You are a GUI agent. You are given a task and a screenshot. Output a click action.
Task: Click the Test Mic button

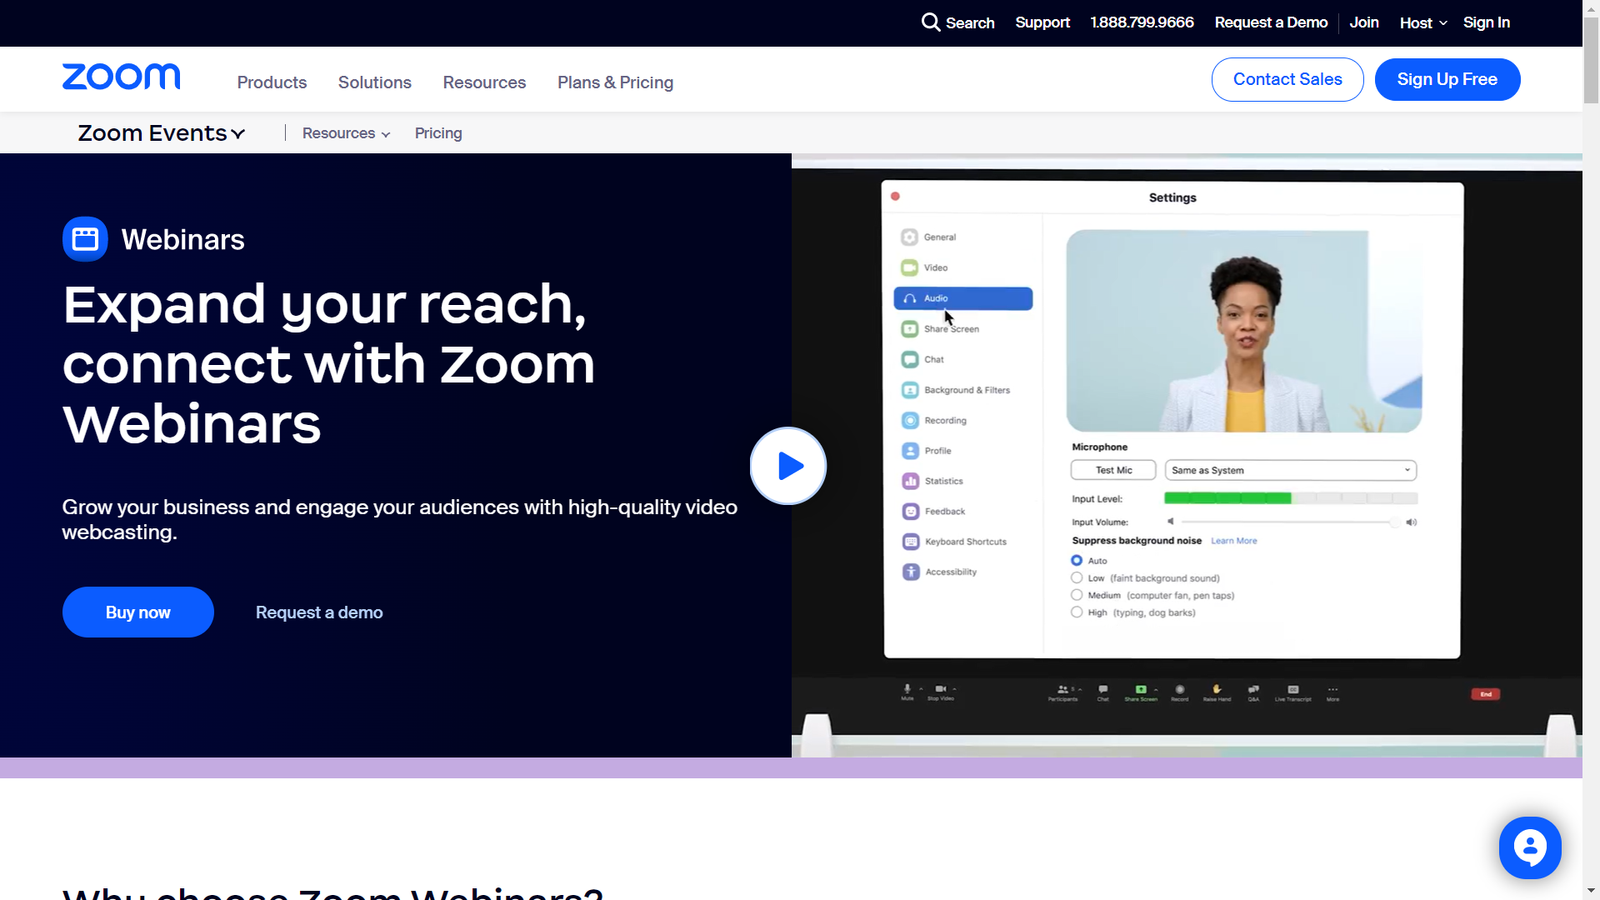[1114, 470]
